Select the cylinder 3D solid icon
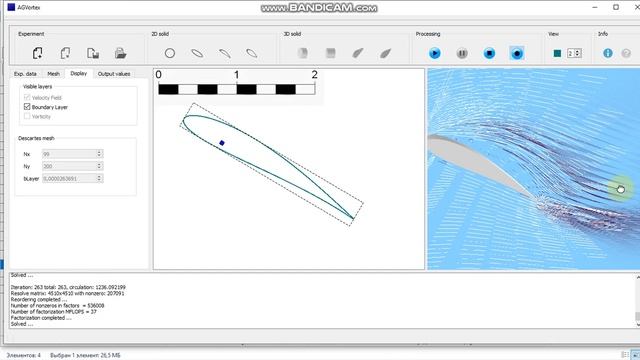The image size is (640, 360). (302, 53)
